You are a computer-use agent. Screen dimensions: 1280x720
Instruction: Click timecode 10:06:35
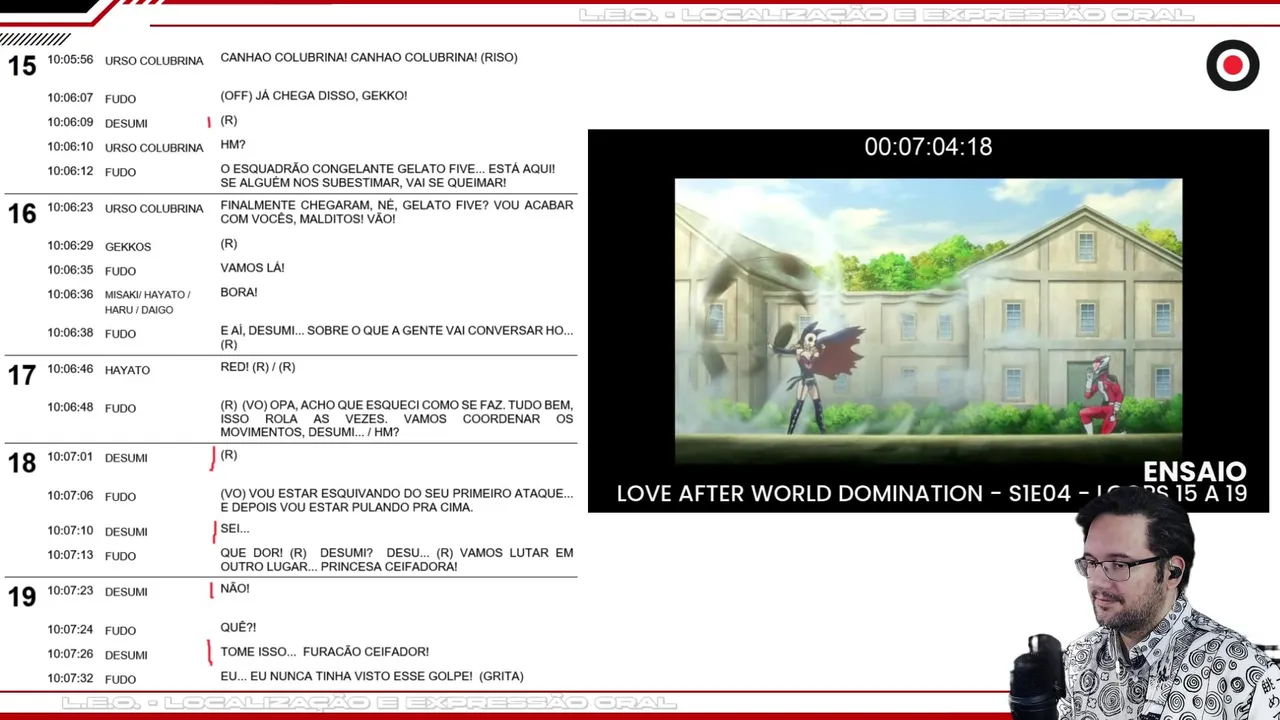point(70,270)
